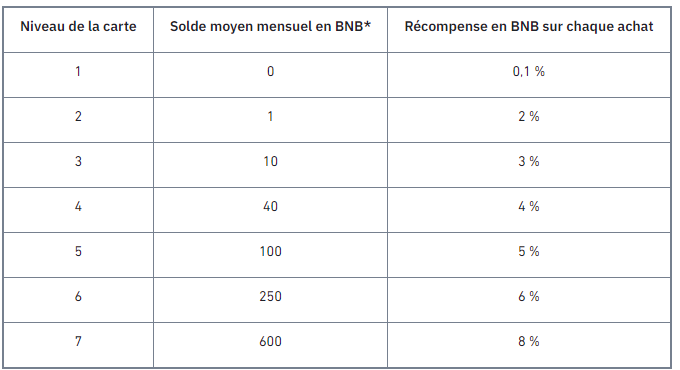This screenshot has height=370, width=680.
Task: Select the card level 7 cell
Action: point(78,342)
